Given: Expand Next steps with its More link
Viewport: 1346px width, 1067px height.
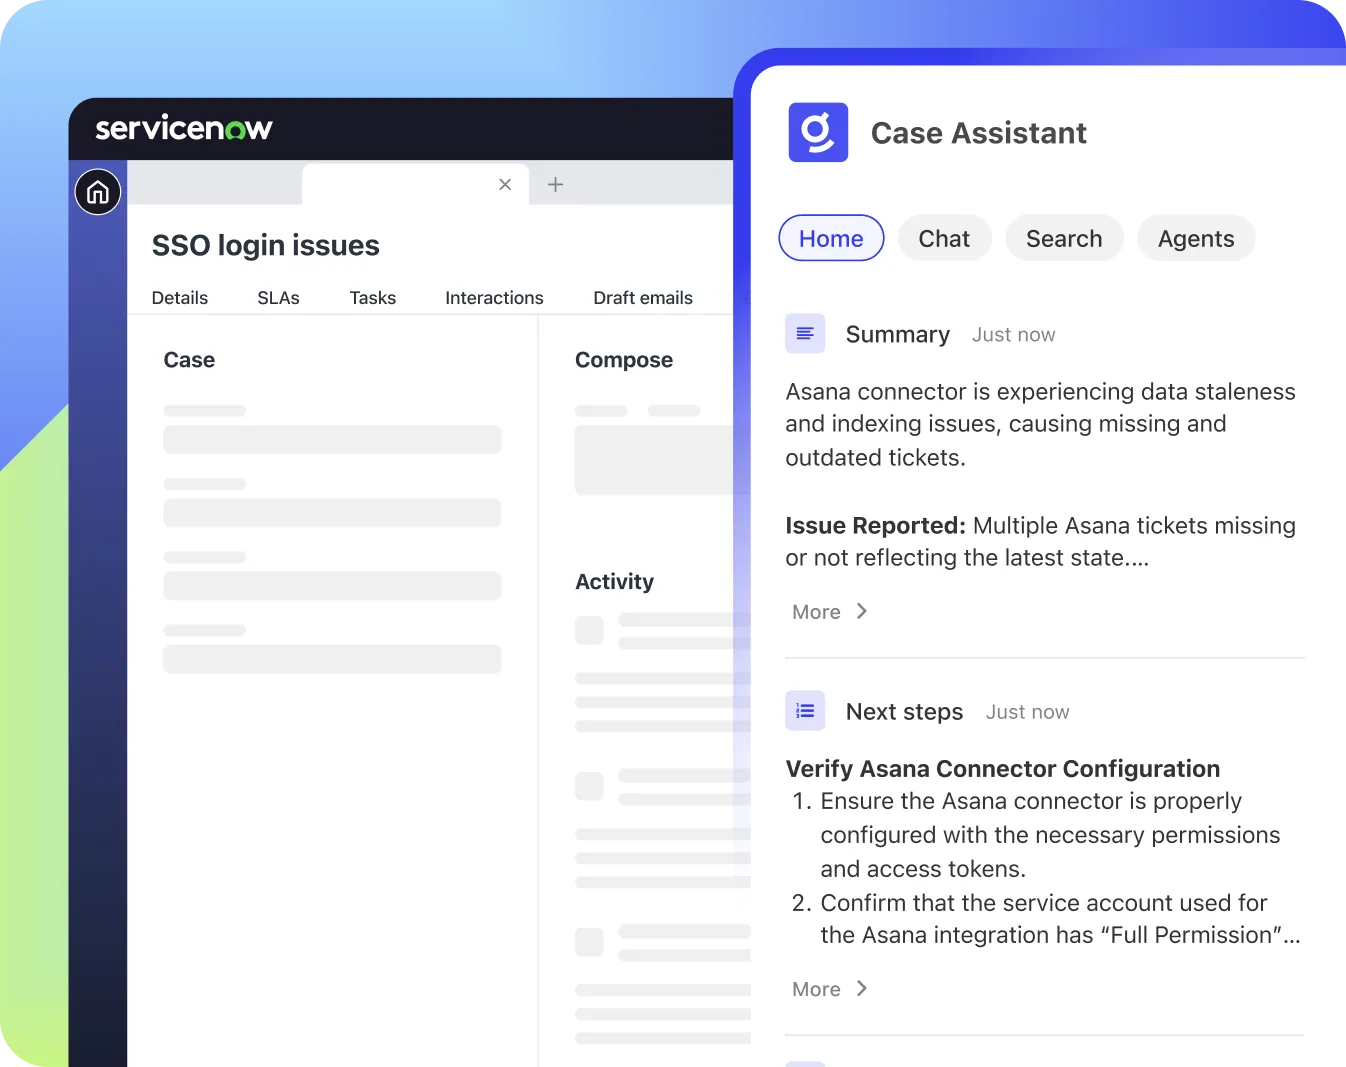Looking at the screenshot, I should 816,989.
